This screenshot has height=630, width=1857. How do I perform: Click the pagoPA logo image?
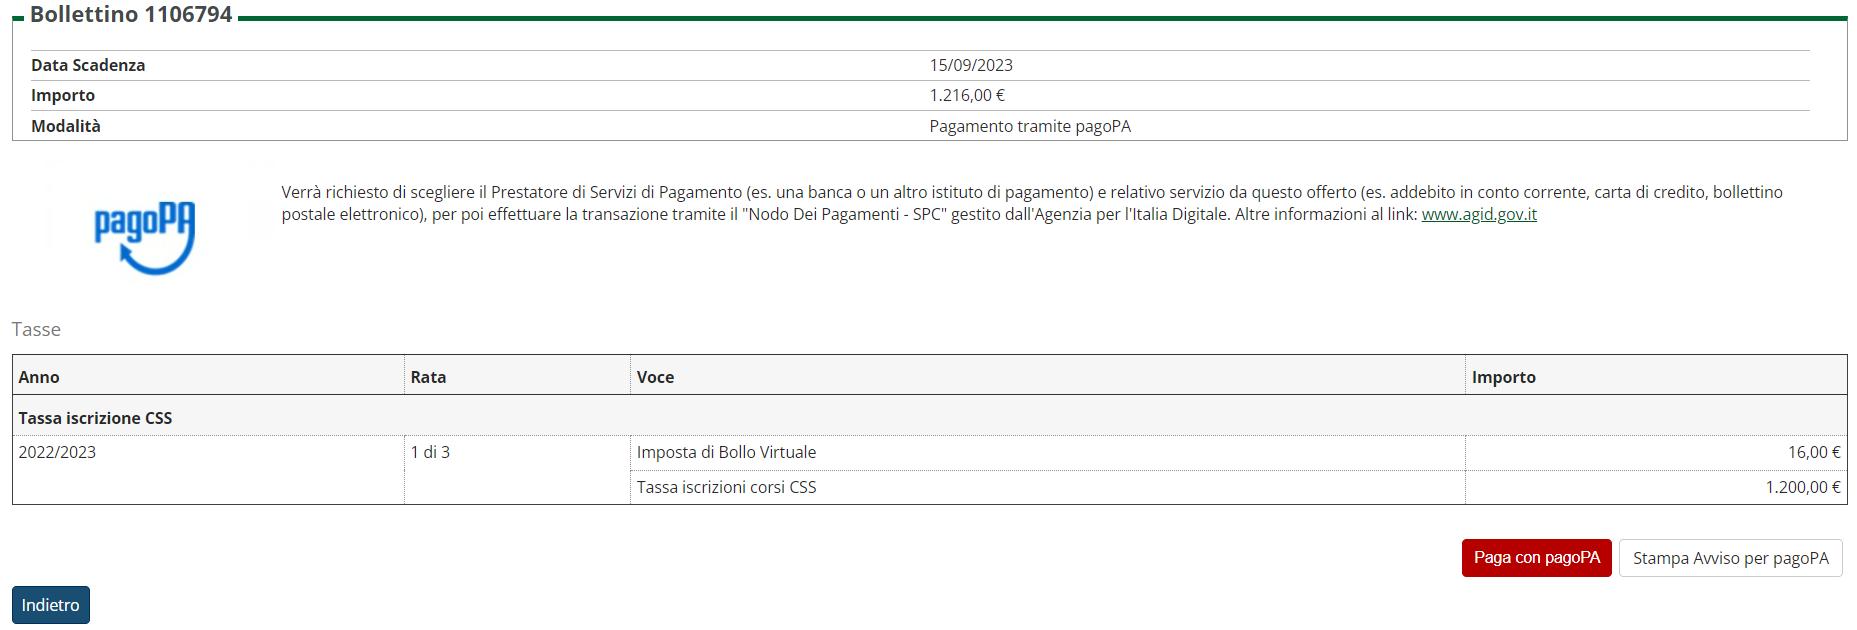pos(144,238)
